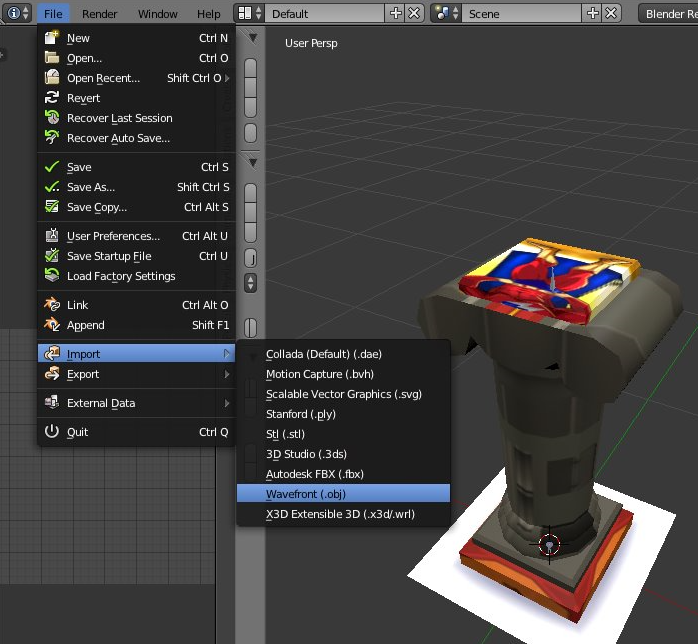Open the Render menu
Screen dimensions: 698x644
pyautogui.click(x=99, y=14)
